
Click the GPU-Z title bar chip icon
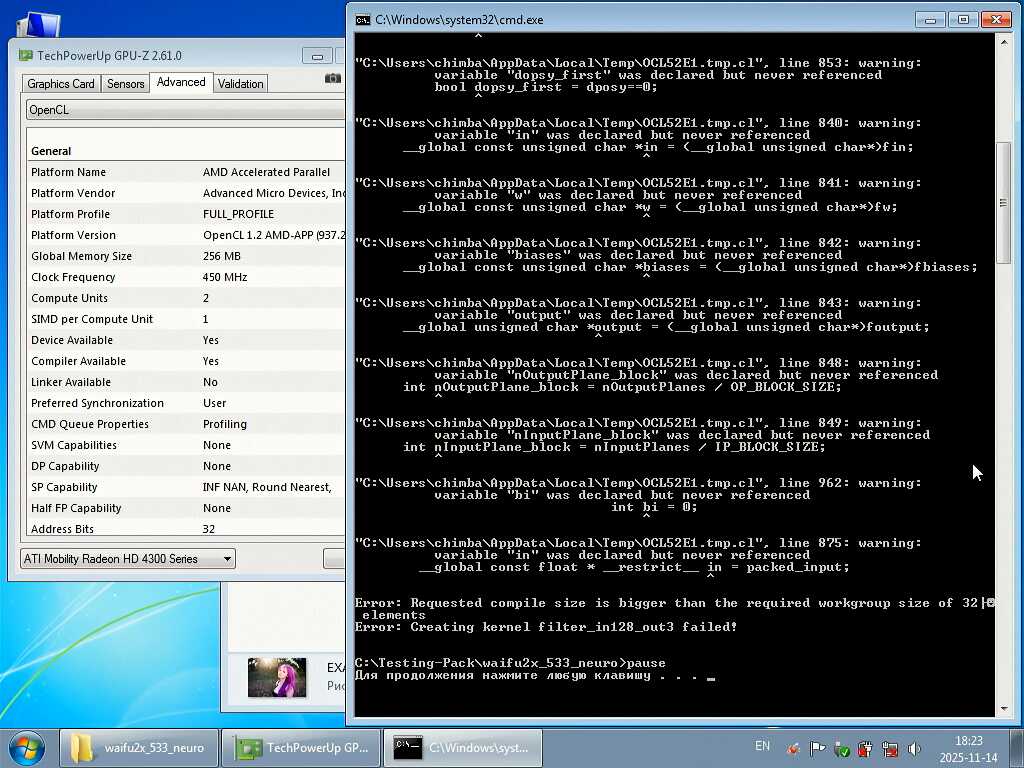click(x=25, y=56)
